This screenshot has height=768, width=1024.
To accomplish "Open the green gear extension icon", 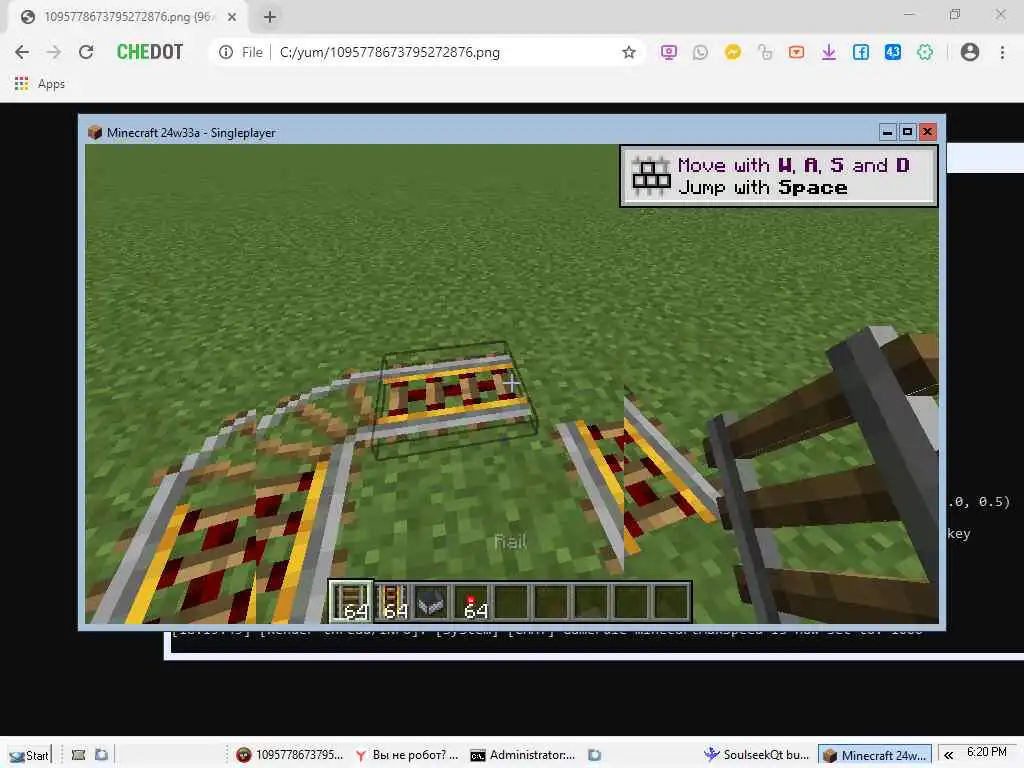I will pyautogui.click(x=925, y=52).
